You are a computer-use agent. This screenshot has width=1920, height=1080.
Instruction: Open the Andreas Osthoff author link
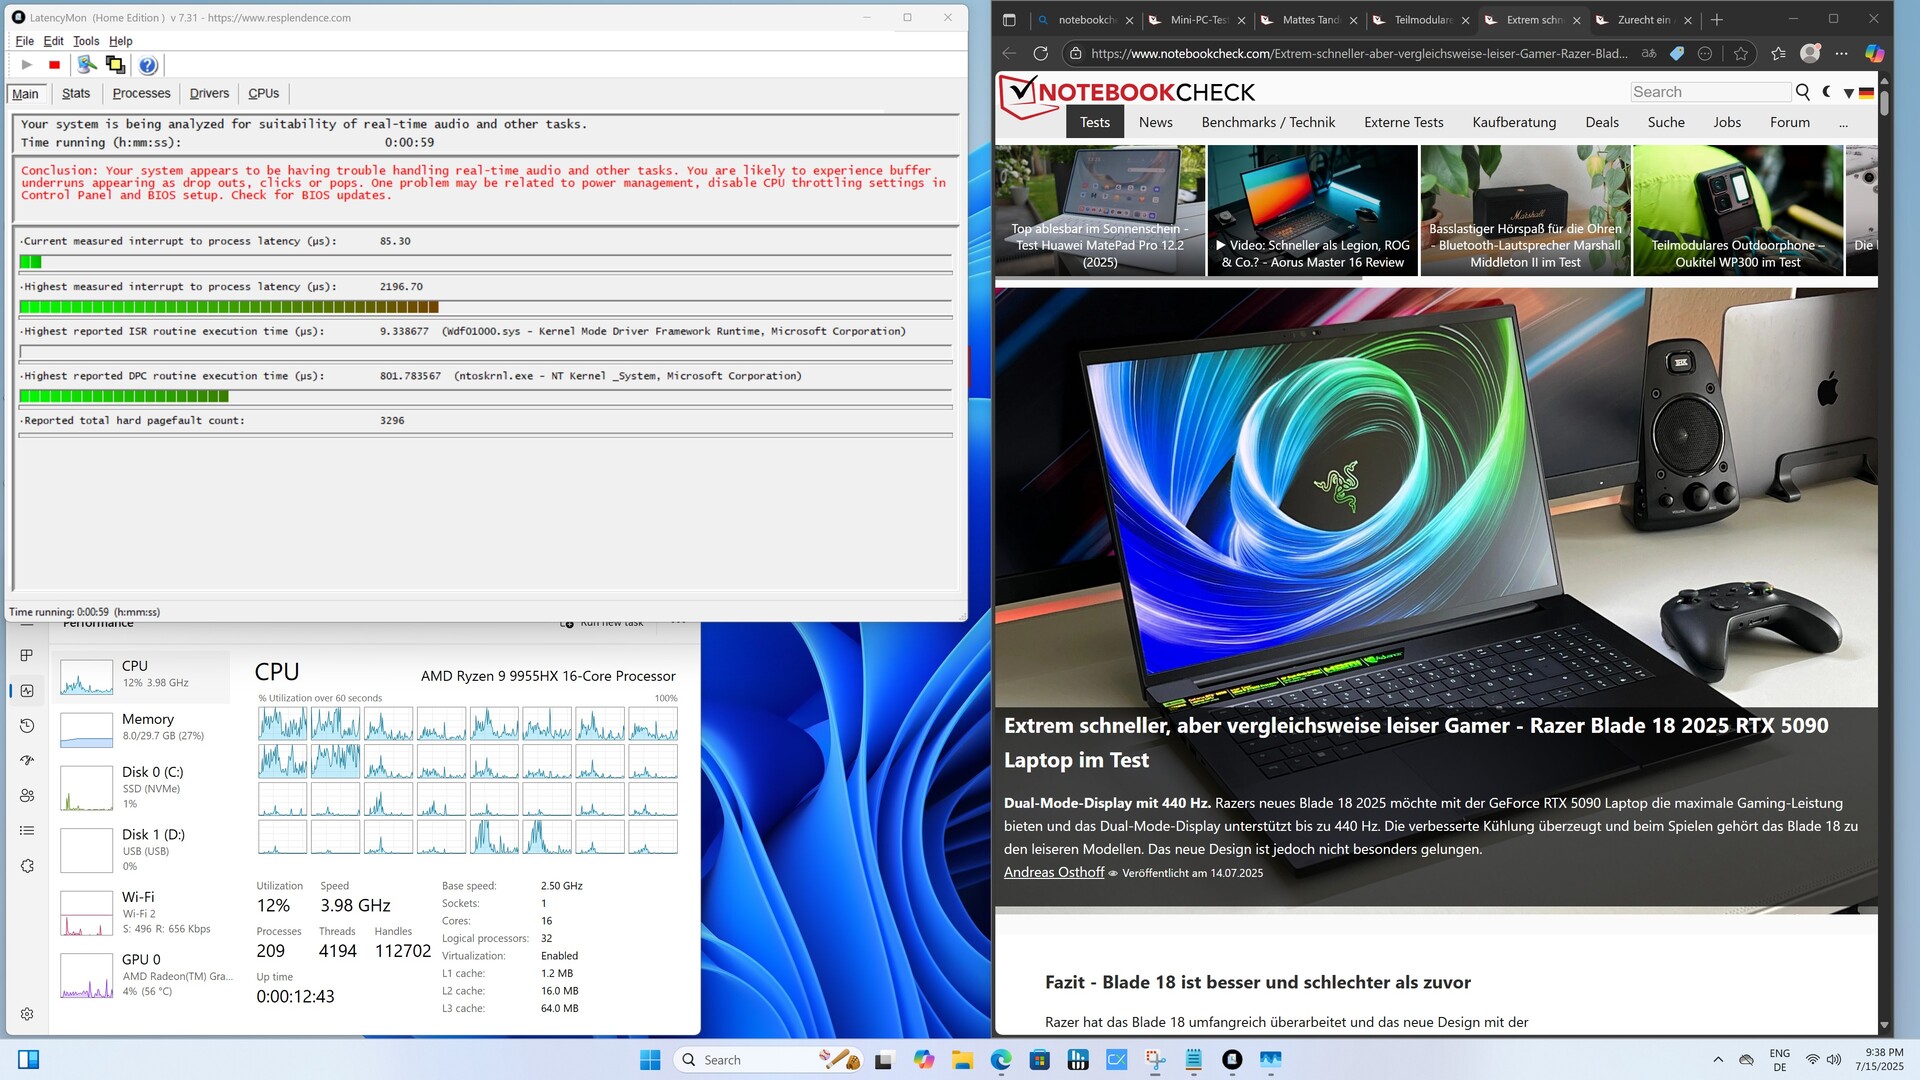(1053, 872)
